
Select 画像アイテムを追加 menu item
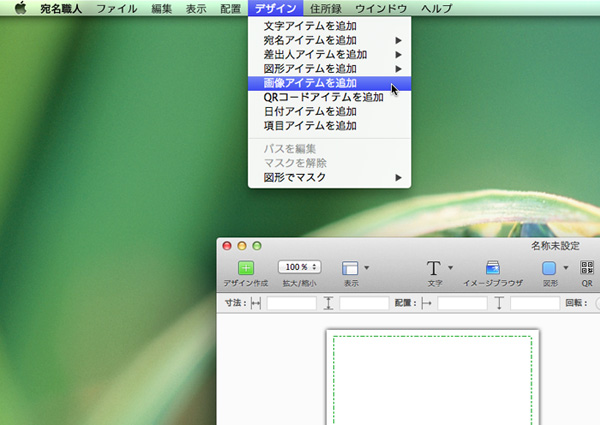[x=310, y=83]
